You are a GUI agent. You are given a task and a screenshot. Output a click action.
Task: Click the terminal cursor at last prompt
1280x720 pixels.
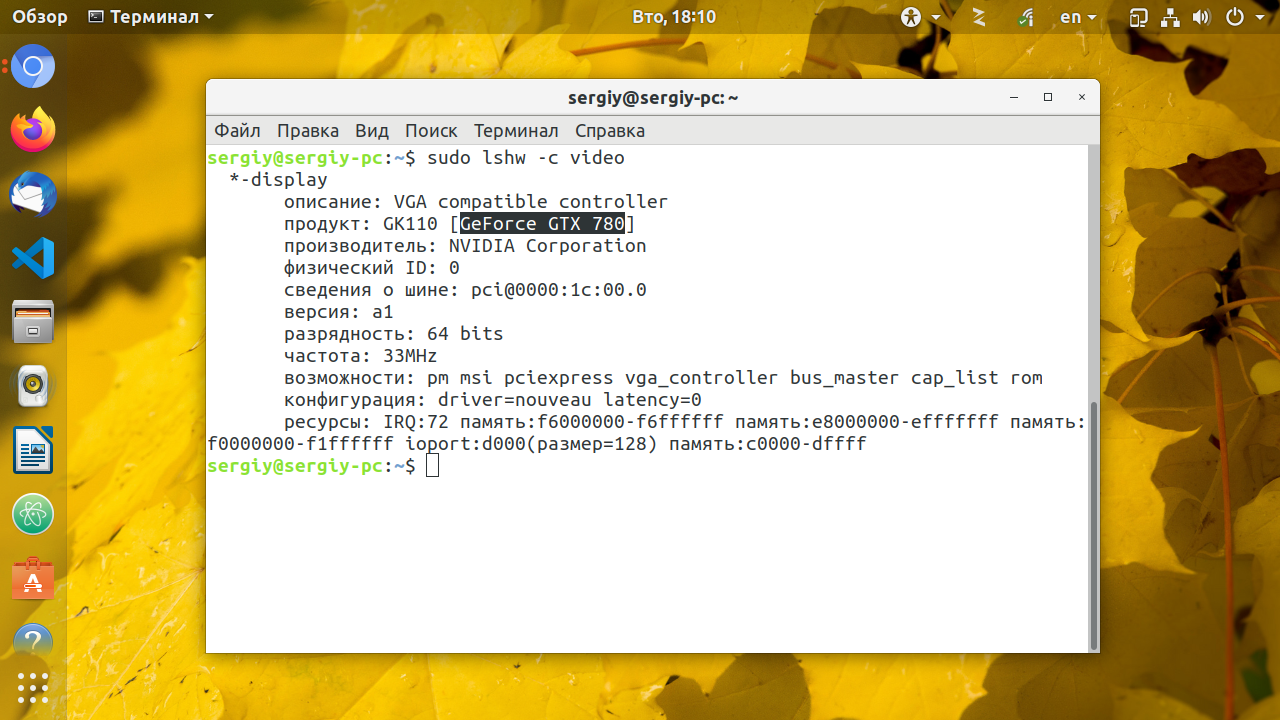pyautogui.click(x=432, y=466)
